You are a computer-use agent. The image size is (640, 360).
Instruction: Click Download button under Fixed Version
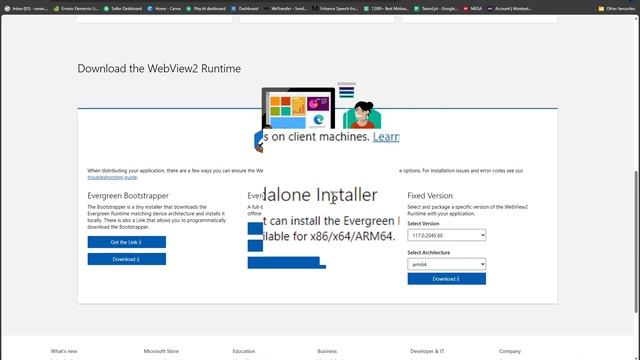[x=447, y=279]
